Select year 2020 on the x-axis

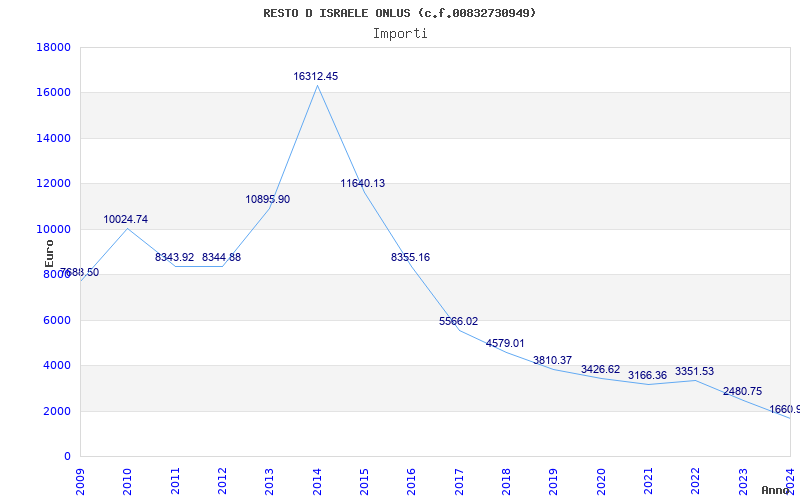pyautogui.click(x=601, y=482)
